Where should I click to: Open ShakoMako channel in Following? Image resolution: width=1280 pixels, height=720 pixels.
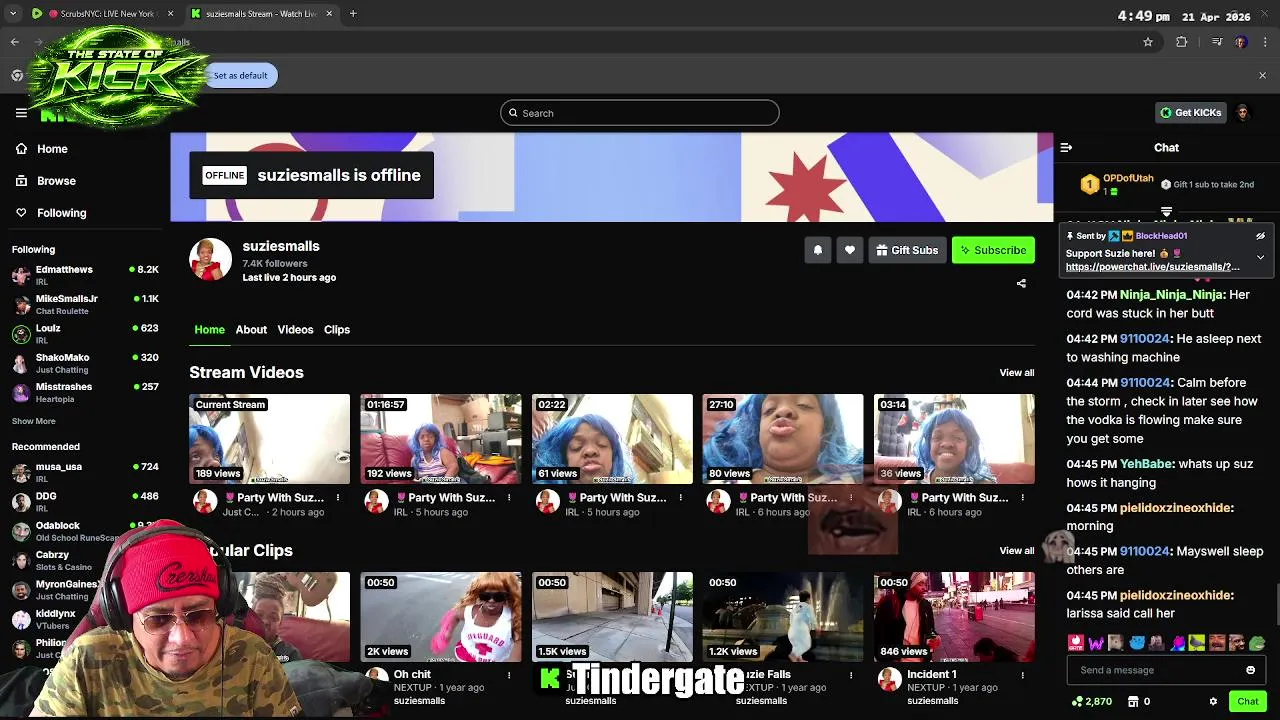coord(85,363)
